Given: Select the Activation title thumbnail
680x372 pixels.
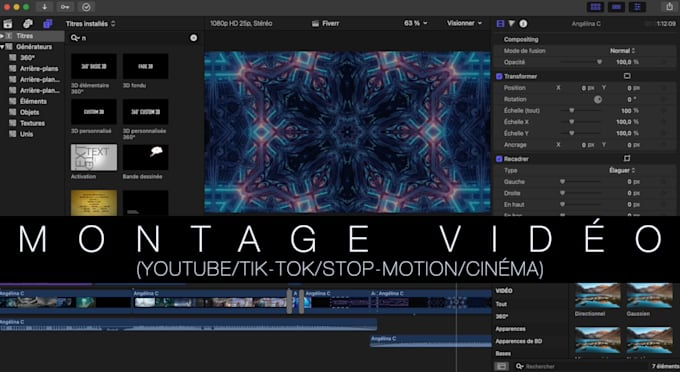Looking at the screenshot, I should coord(94,157).
